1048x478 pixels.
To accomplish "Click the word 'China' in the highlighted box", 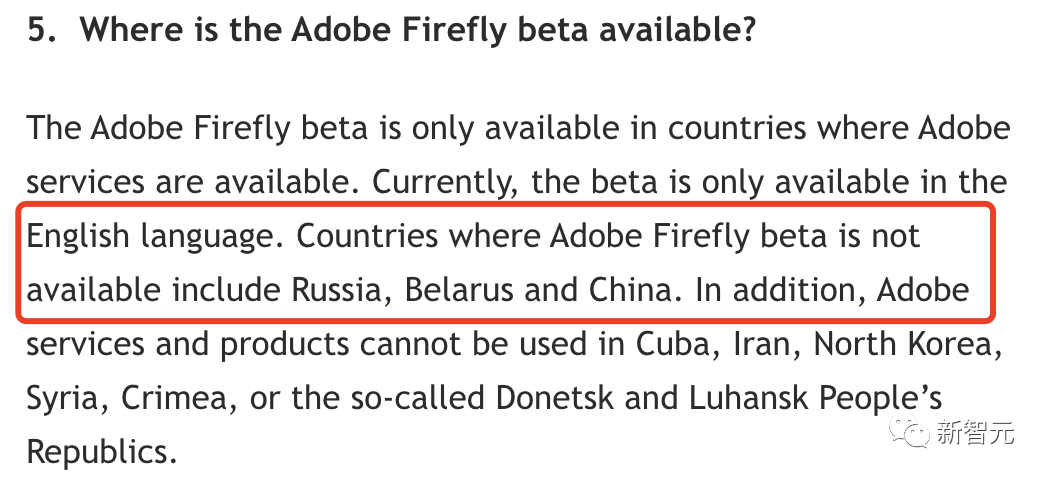I will click(x=627, y=290).
